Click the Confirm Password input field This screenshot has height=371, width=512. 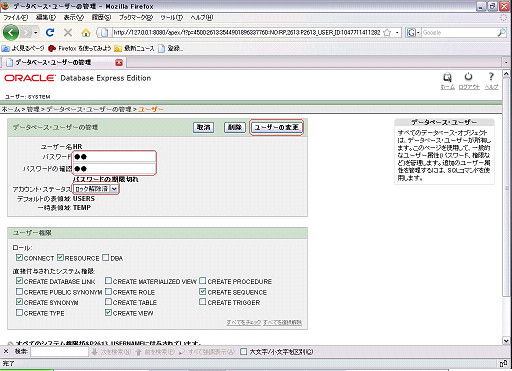click(x=114, y=168)
